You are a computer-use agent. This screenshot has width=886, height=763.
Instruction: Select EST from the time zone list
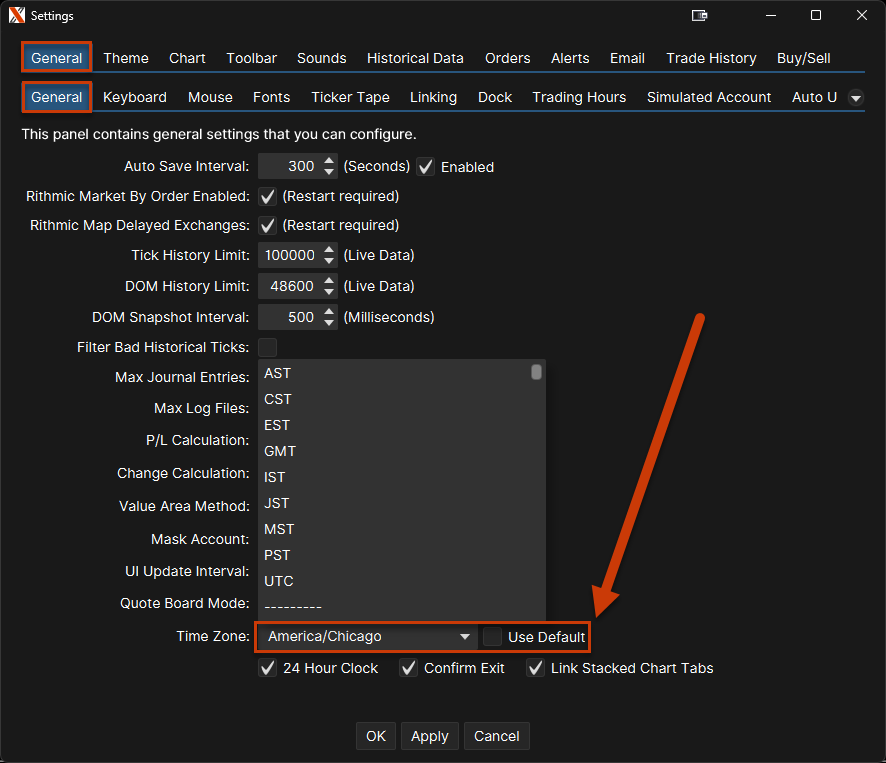pos(277,425)
